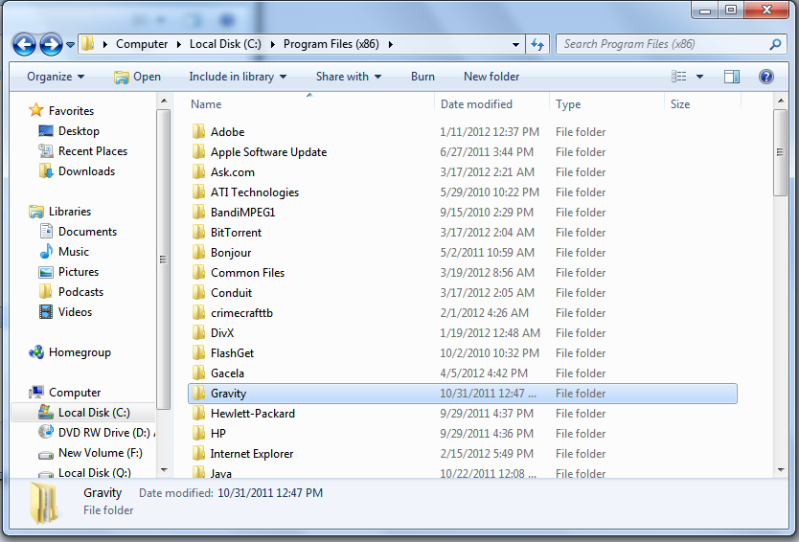Toggle the preview pane button
This screenshot has height=542, width=799.
click(x=732, y=76)
